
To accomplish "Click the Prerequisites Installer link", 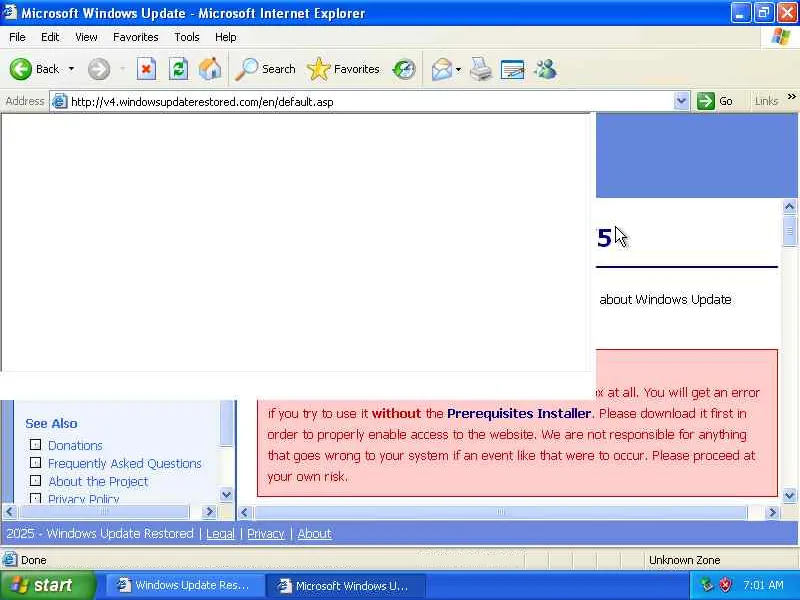I will (519, 413).
